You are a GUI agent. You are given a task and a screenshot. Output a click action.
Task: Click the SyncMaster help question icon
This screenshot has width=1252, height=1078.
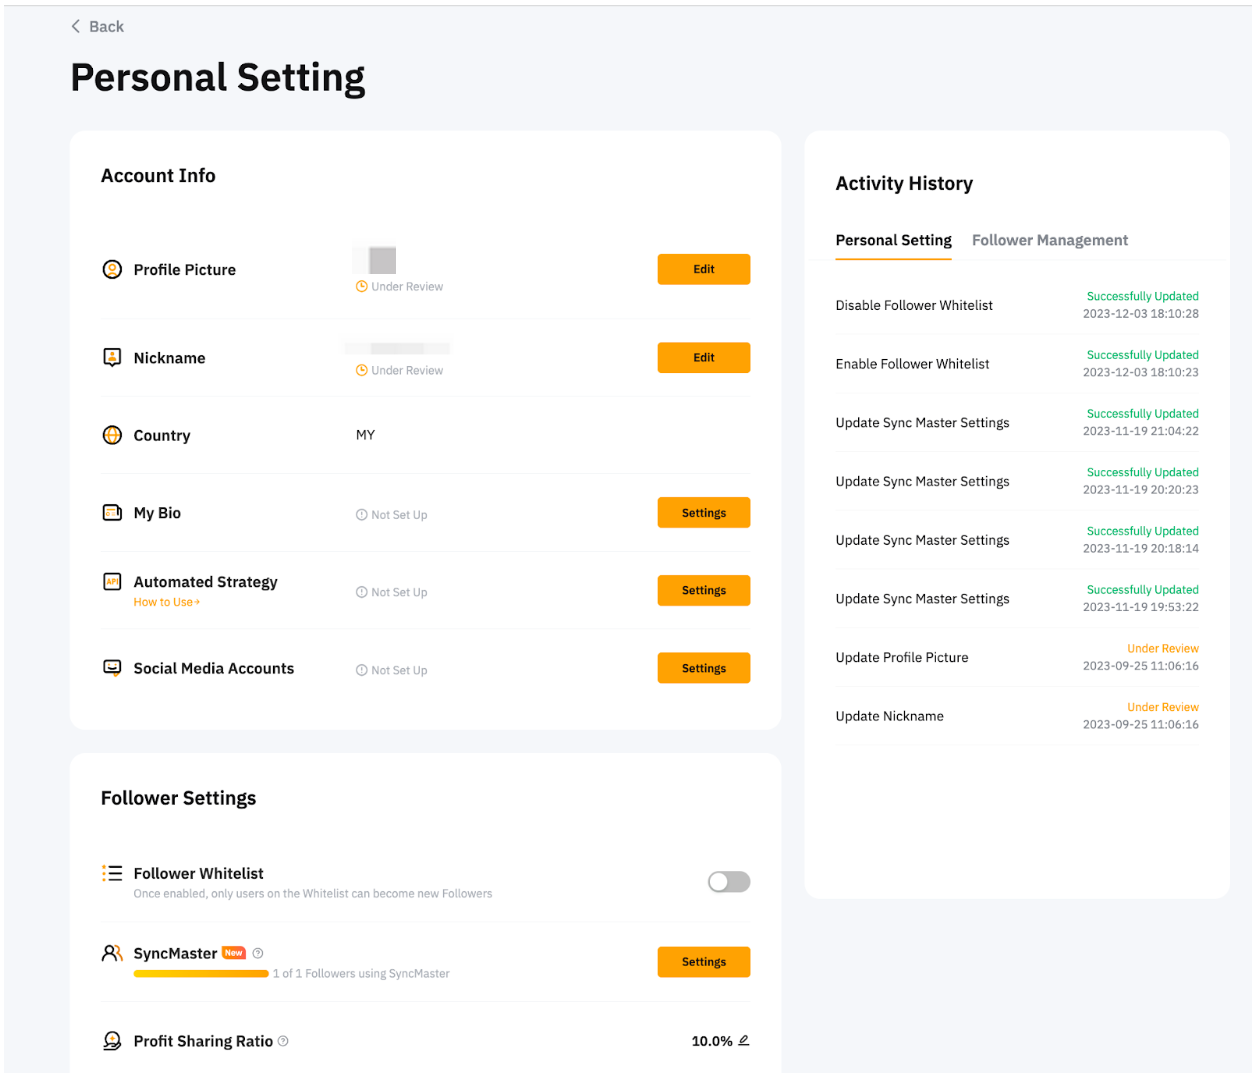[258, 953]
